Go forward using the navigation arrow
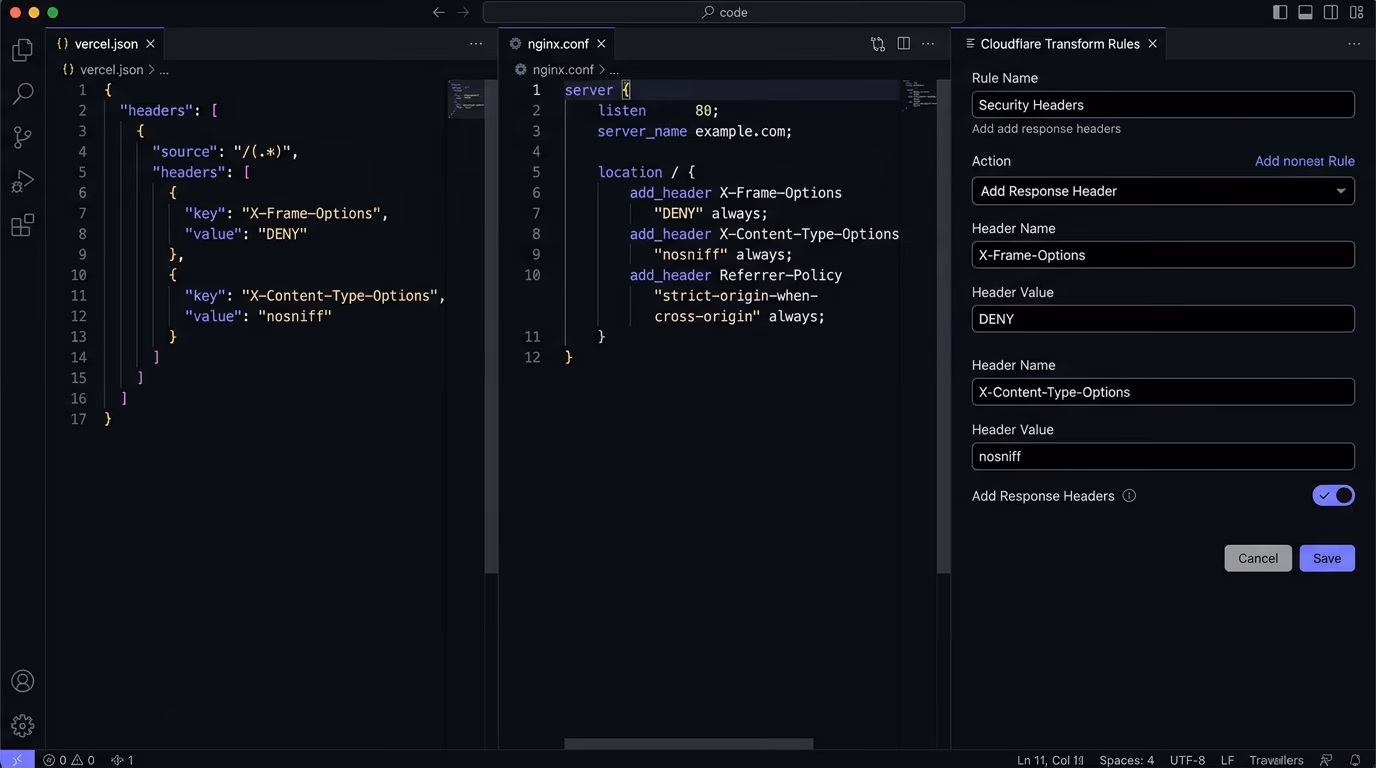 [463, 12]
